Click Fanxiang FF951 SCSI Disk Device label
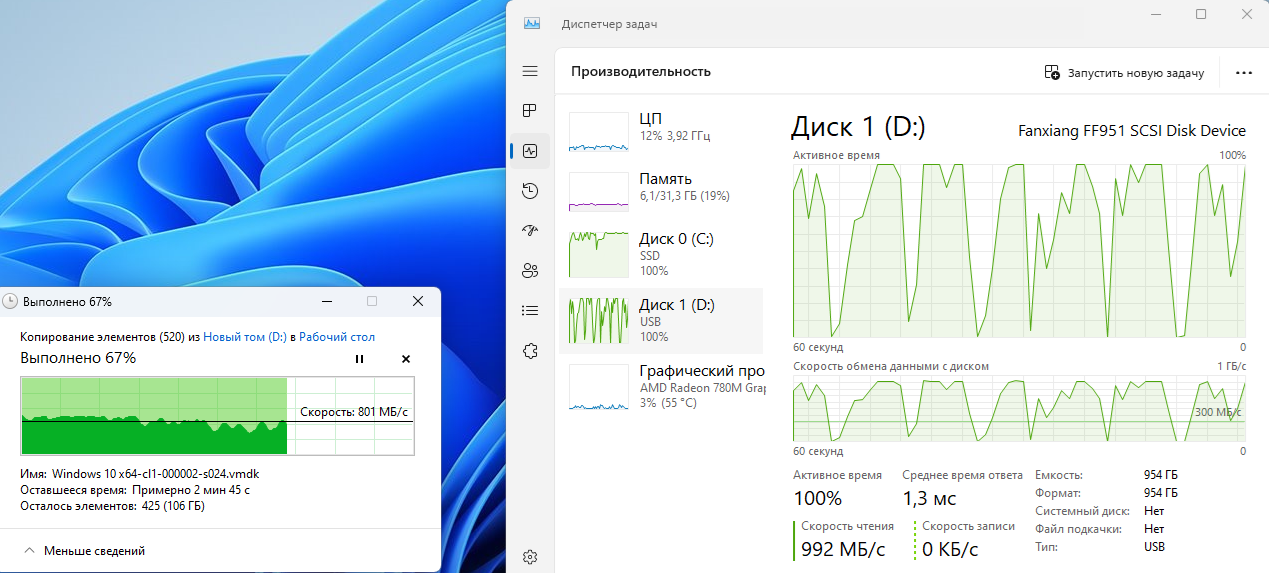The width and height of the screenshot is (1269, 573). pos(1132,131)
